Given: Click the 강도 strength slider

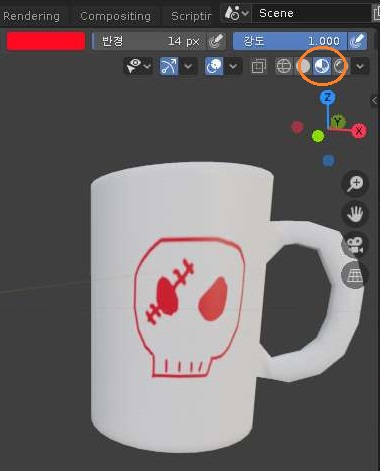Looking at the screenshot, I should (x=290, y=41).
